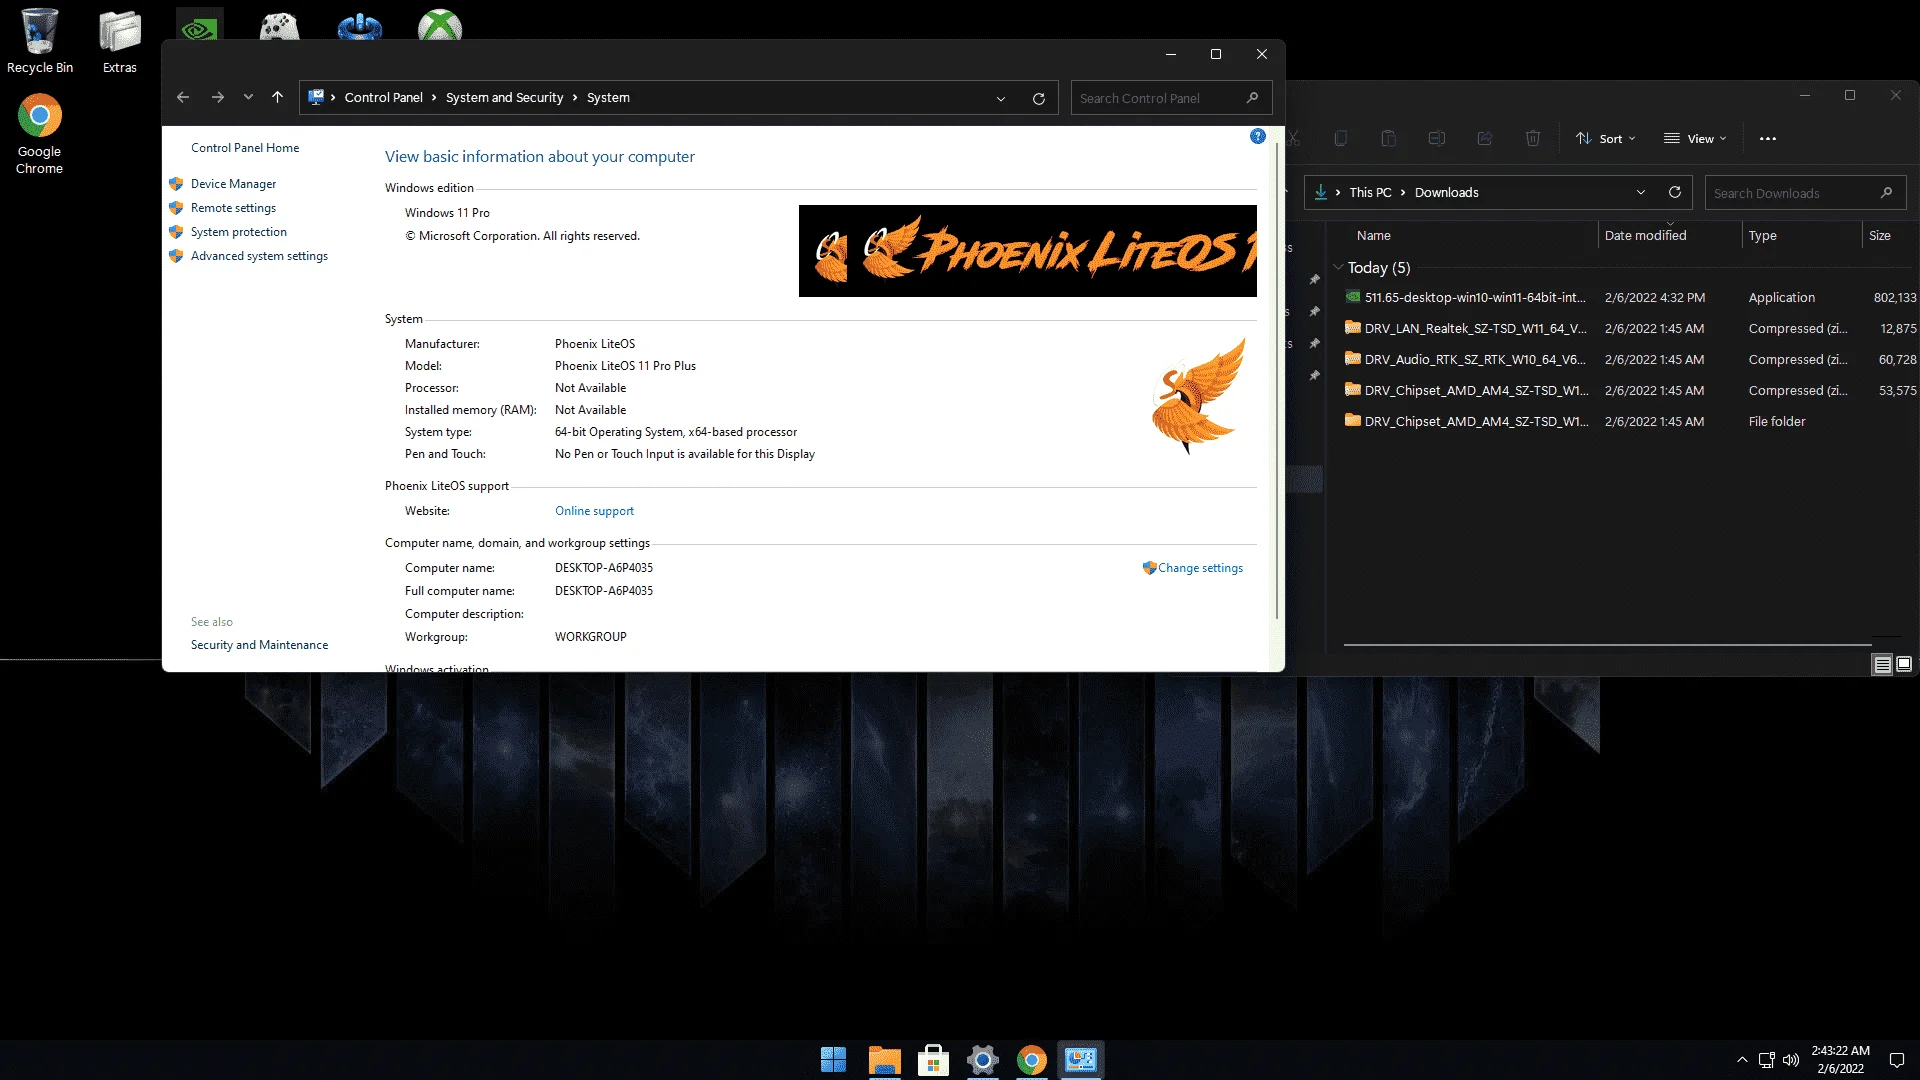Viewport: 1920px width, 1080px height.
Task: Open See more options in Downloads toolbar
Action: point(1768,139)
